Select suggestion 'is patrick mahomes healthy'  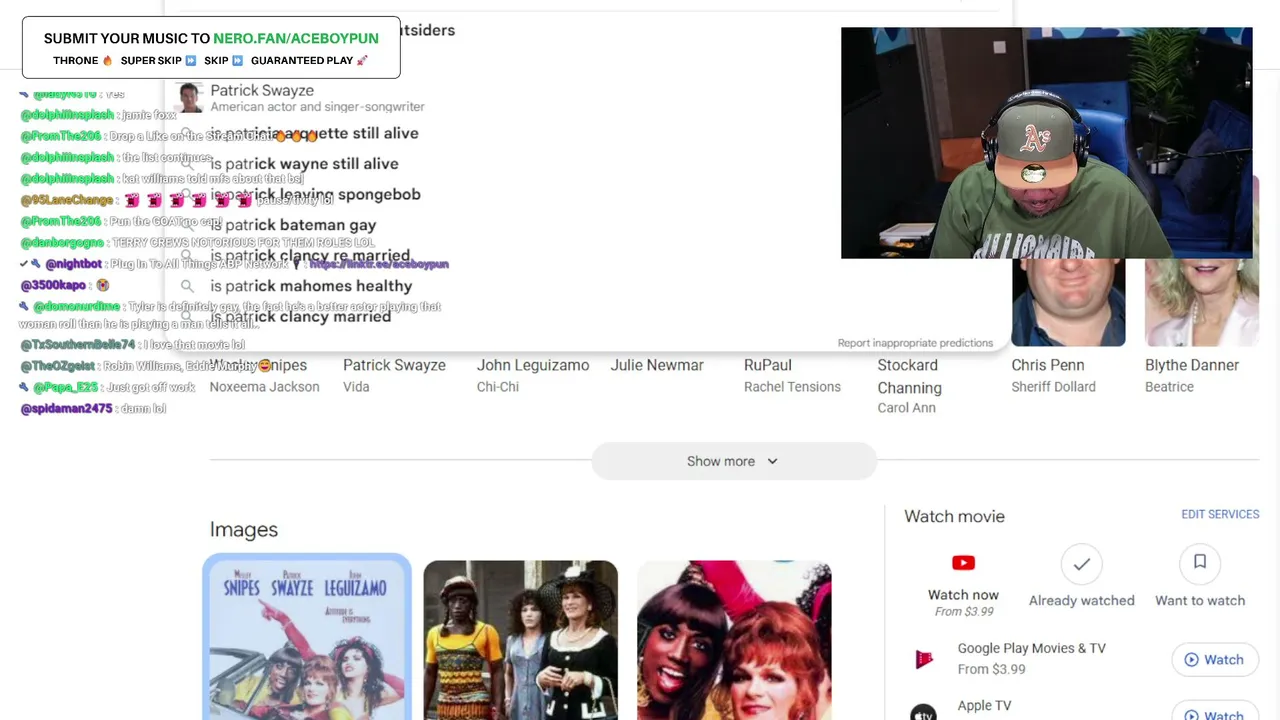tap(311, 286)
